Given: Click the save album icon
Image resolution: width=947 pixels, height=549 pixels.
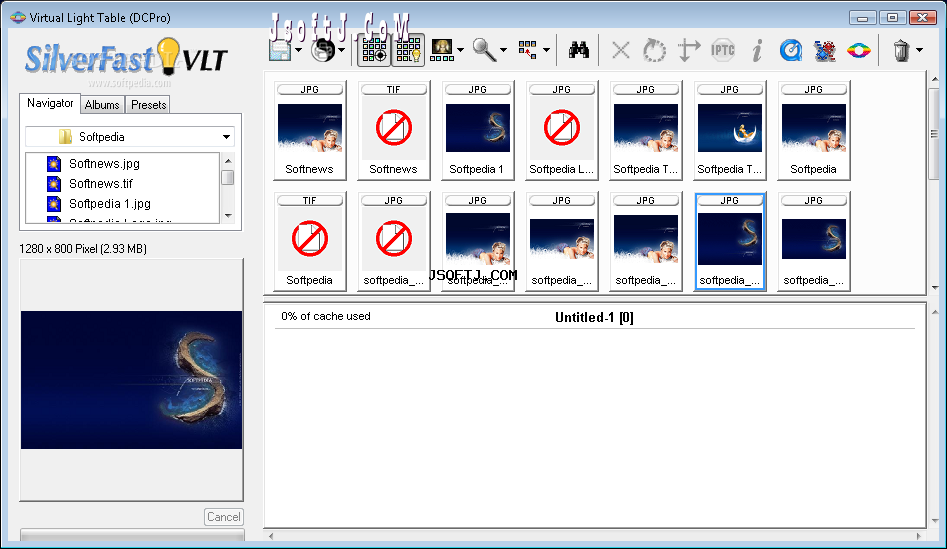Looking at the screenshot, I should [x=280, y=50].
